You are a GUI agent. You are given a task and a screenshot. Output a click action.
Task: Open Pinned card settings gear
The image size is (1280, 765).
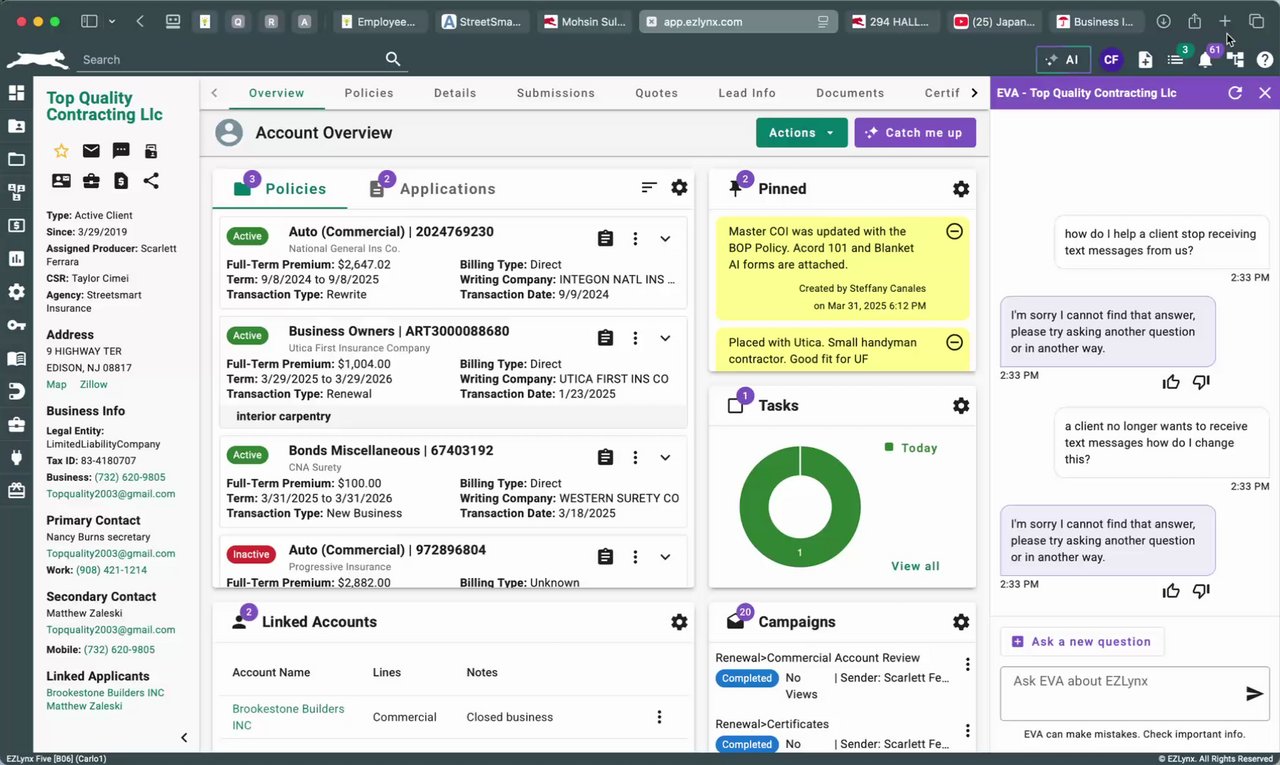point(961,189)
